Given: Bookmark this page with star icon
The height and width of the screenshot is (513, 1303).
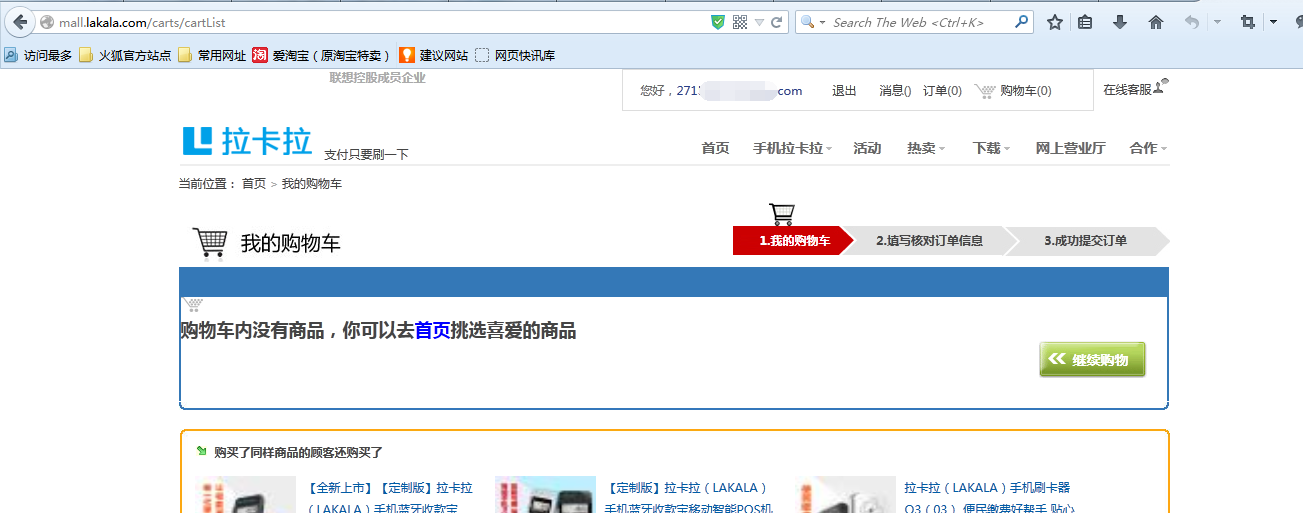Looking at the screenshot, I should (1054, 22).
